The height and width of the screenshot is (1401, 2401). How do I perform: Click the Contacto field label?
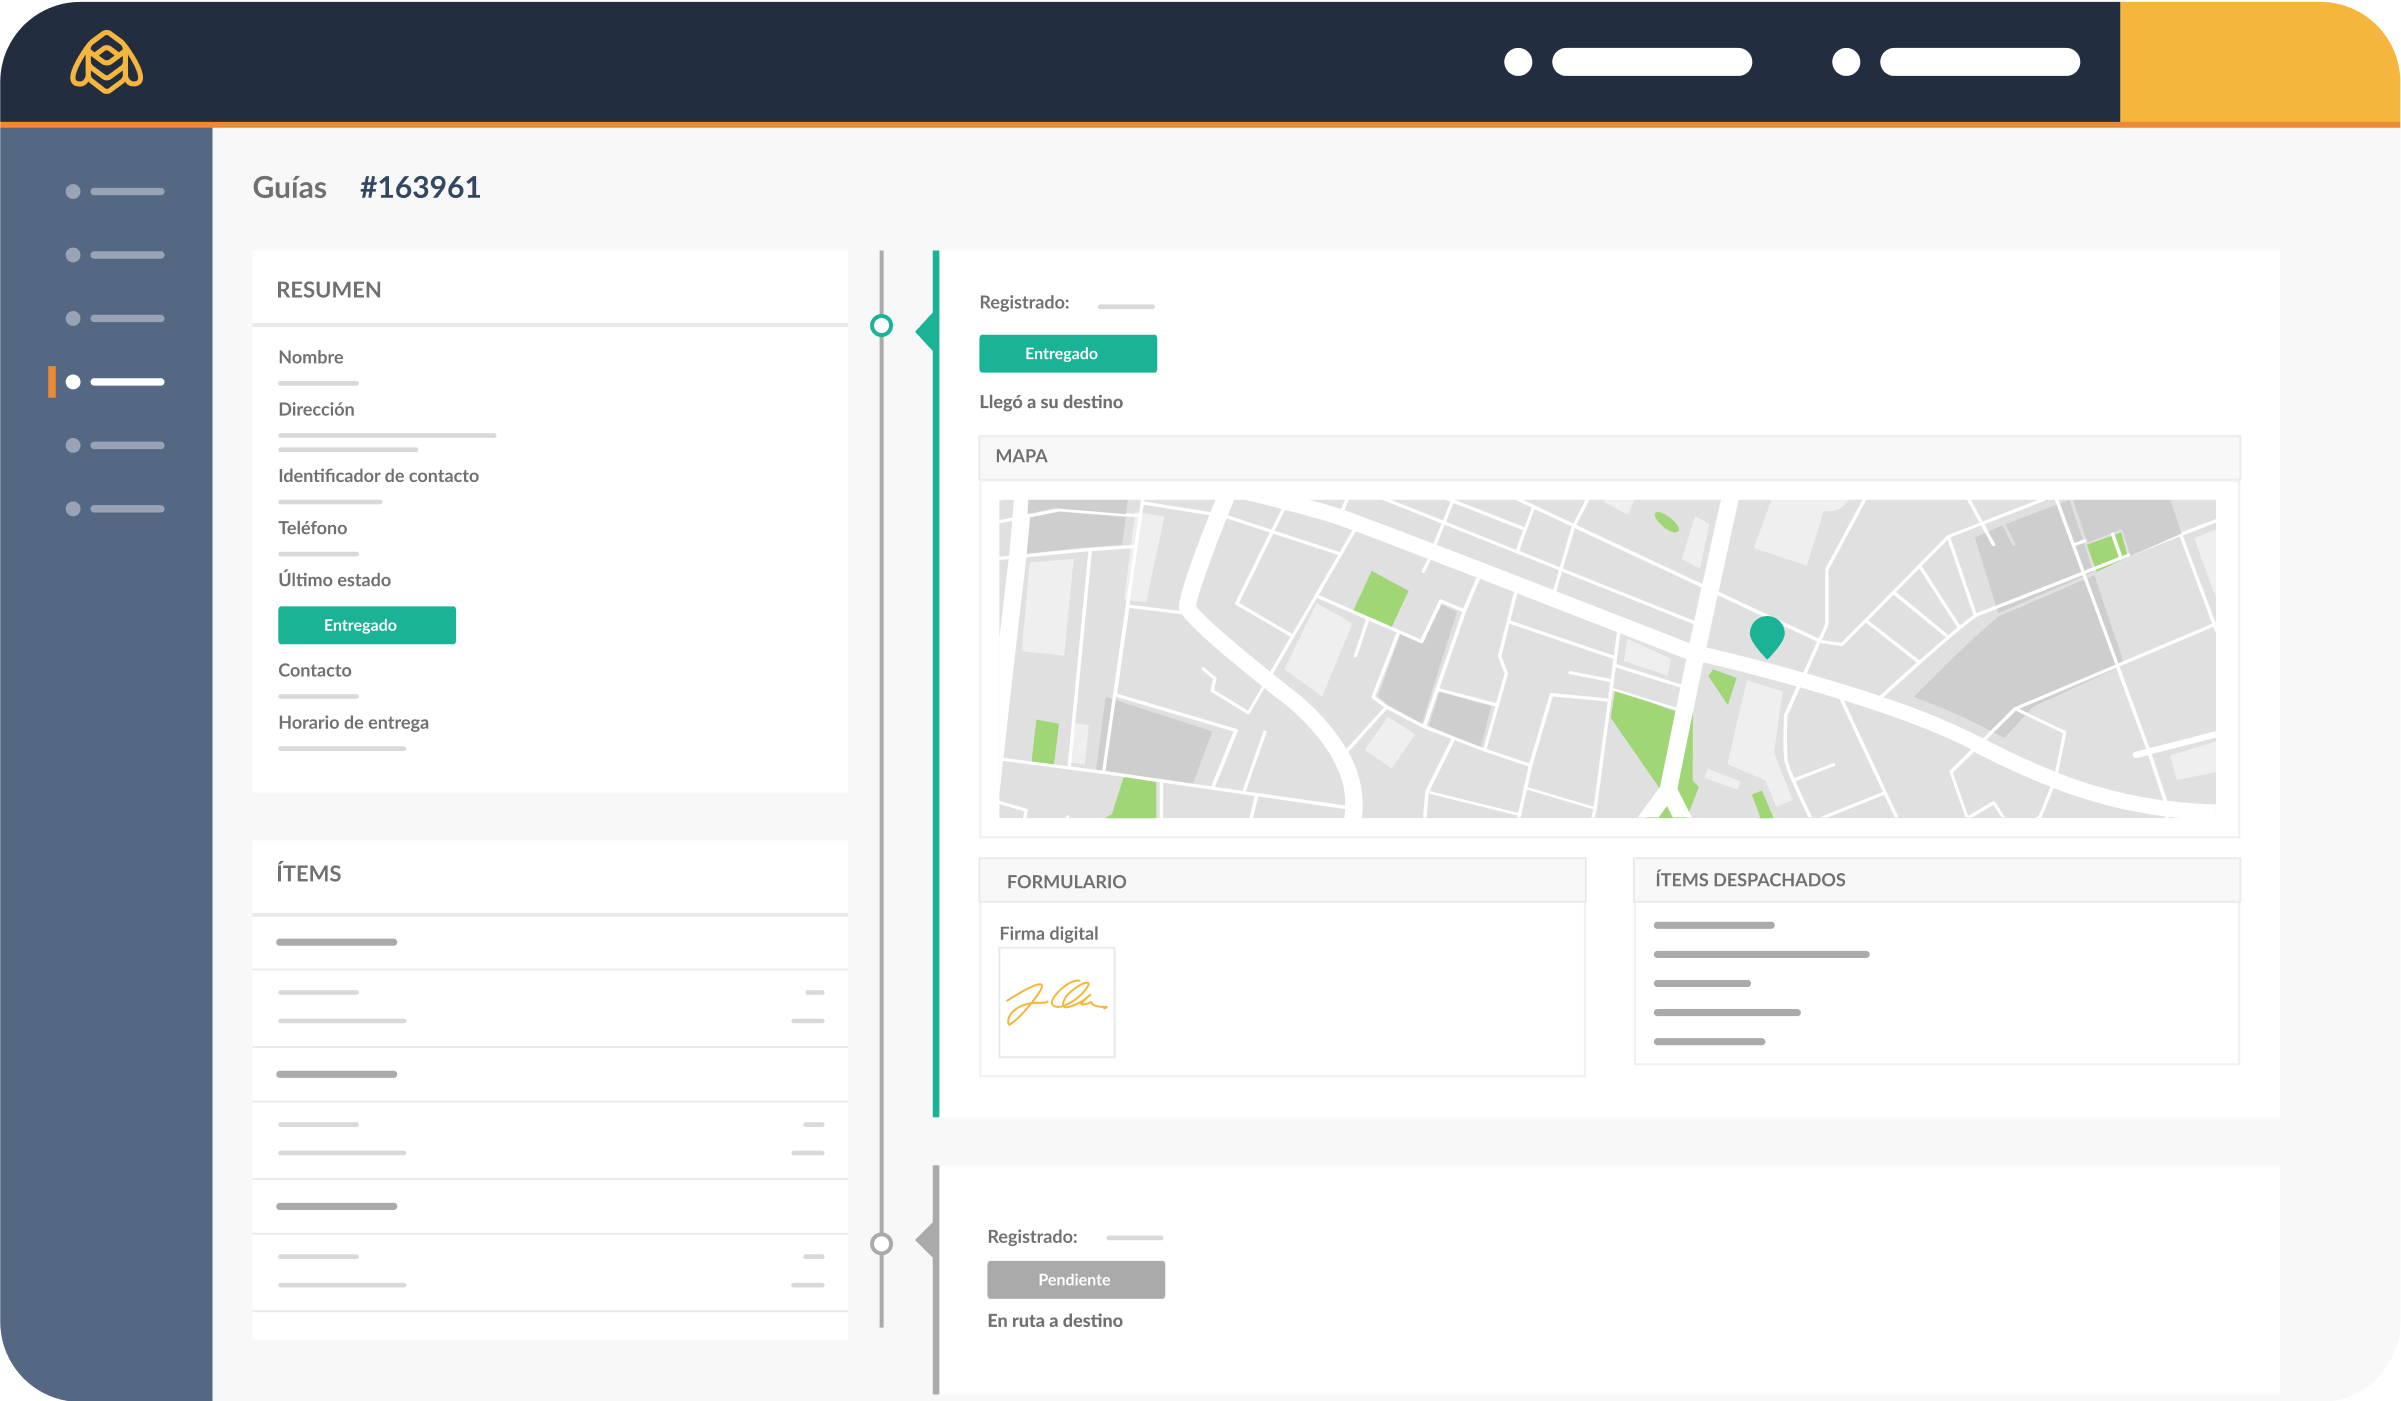315,670
